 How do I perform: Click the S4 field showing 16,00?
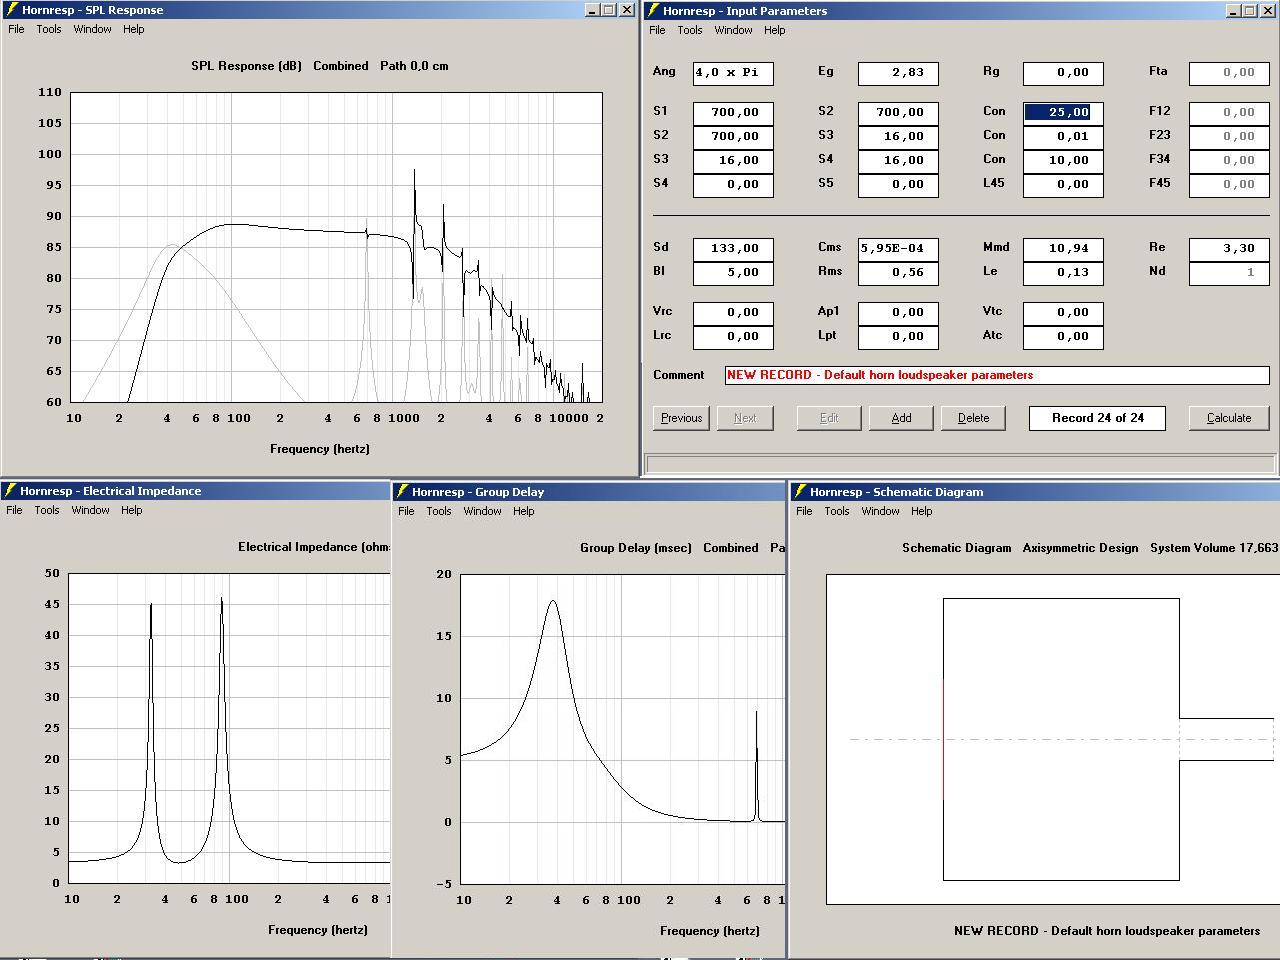click(898, 161)
